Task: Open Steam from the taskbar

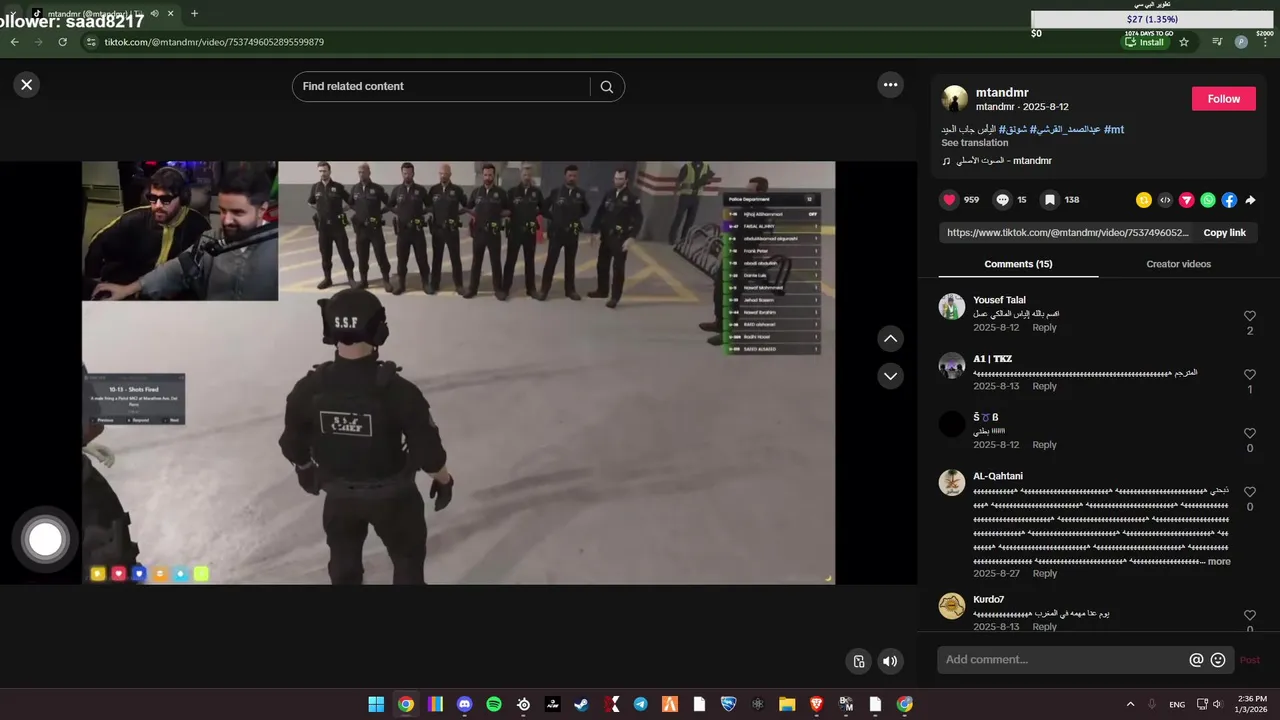Action: (x=581, y=704)
